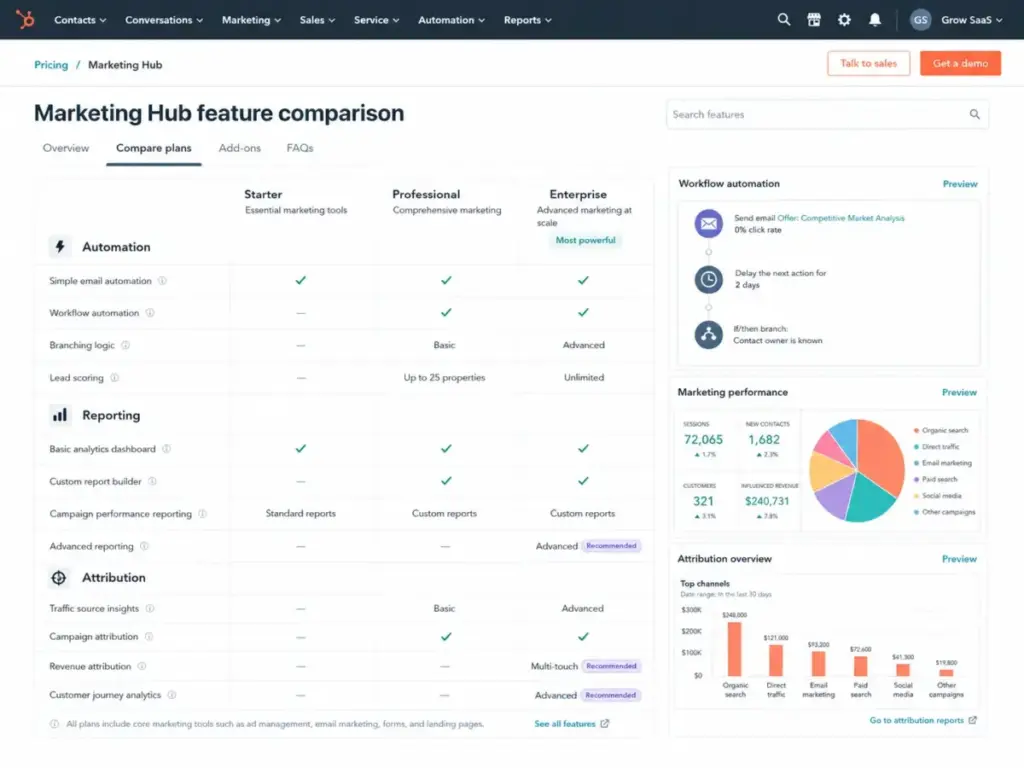This screenshot has width=1024, height=768.
Task: Open Preview for Attribution overview card
Action: coord(959,559)
